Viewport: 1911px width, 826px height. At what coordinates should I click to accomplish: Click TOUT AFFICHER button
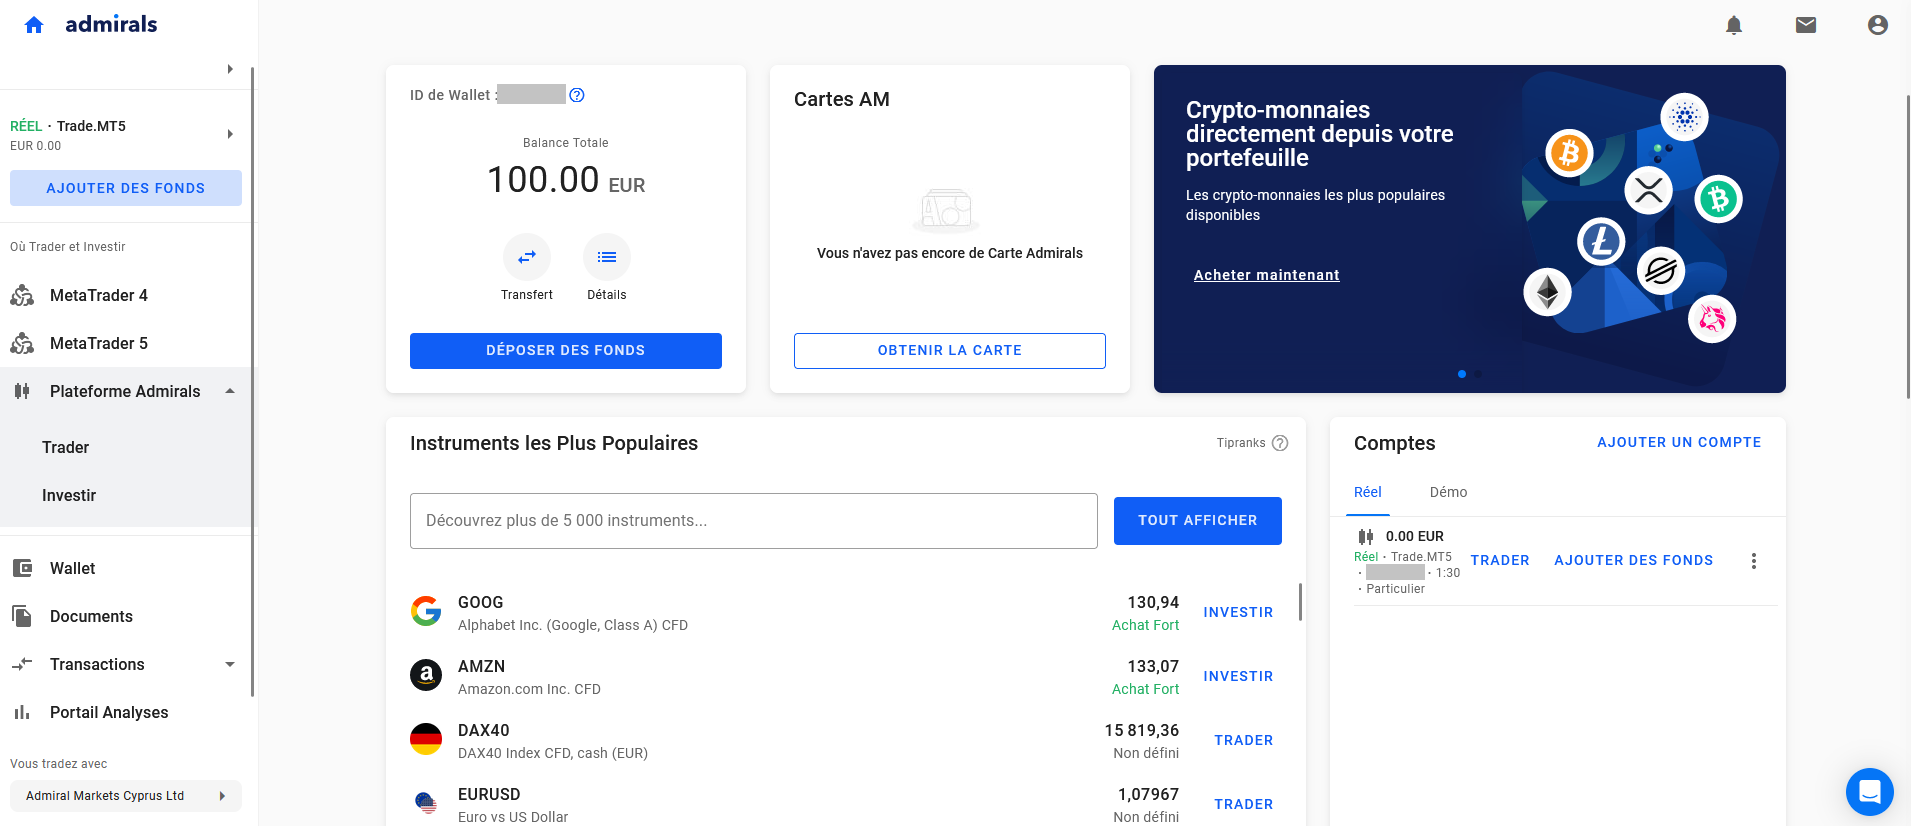click(x=1198, y=521)
